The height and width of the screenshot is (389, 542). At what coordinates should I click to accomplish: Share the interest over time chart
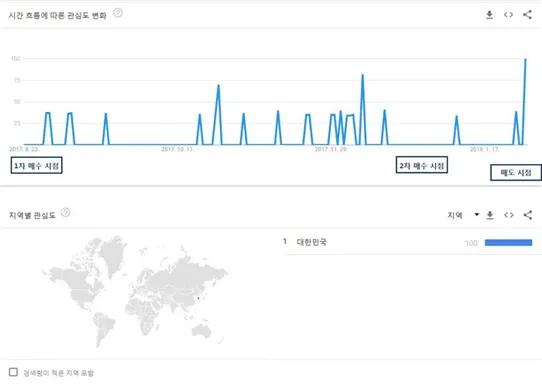[x=527, y=15]
